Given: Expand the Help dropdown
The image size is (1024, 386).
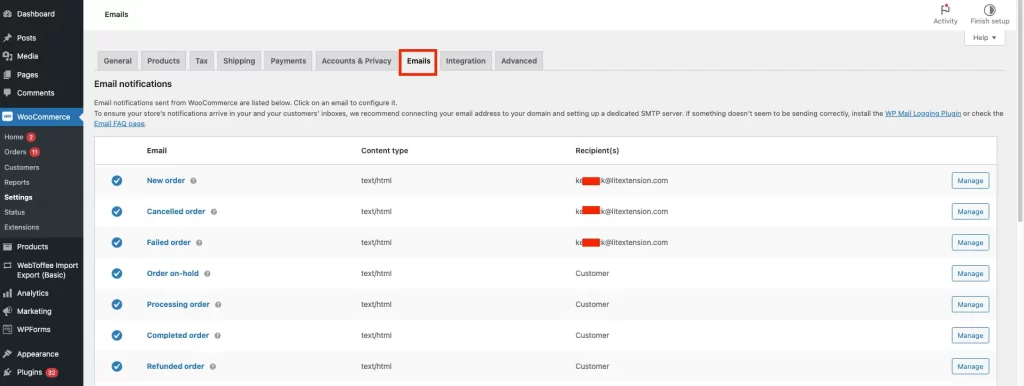Looking at the screenshot, I should coord(984,38).
